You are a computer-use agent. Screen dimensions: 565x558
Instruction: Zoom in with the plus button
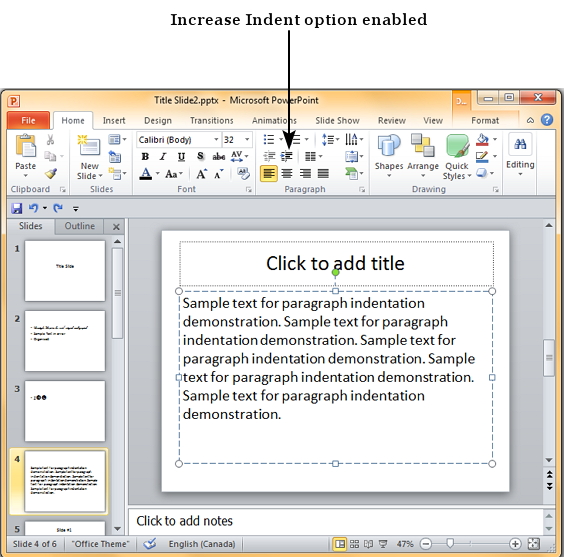tap(515, 544)
